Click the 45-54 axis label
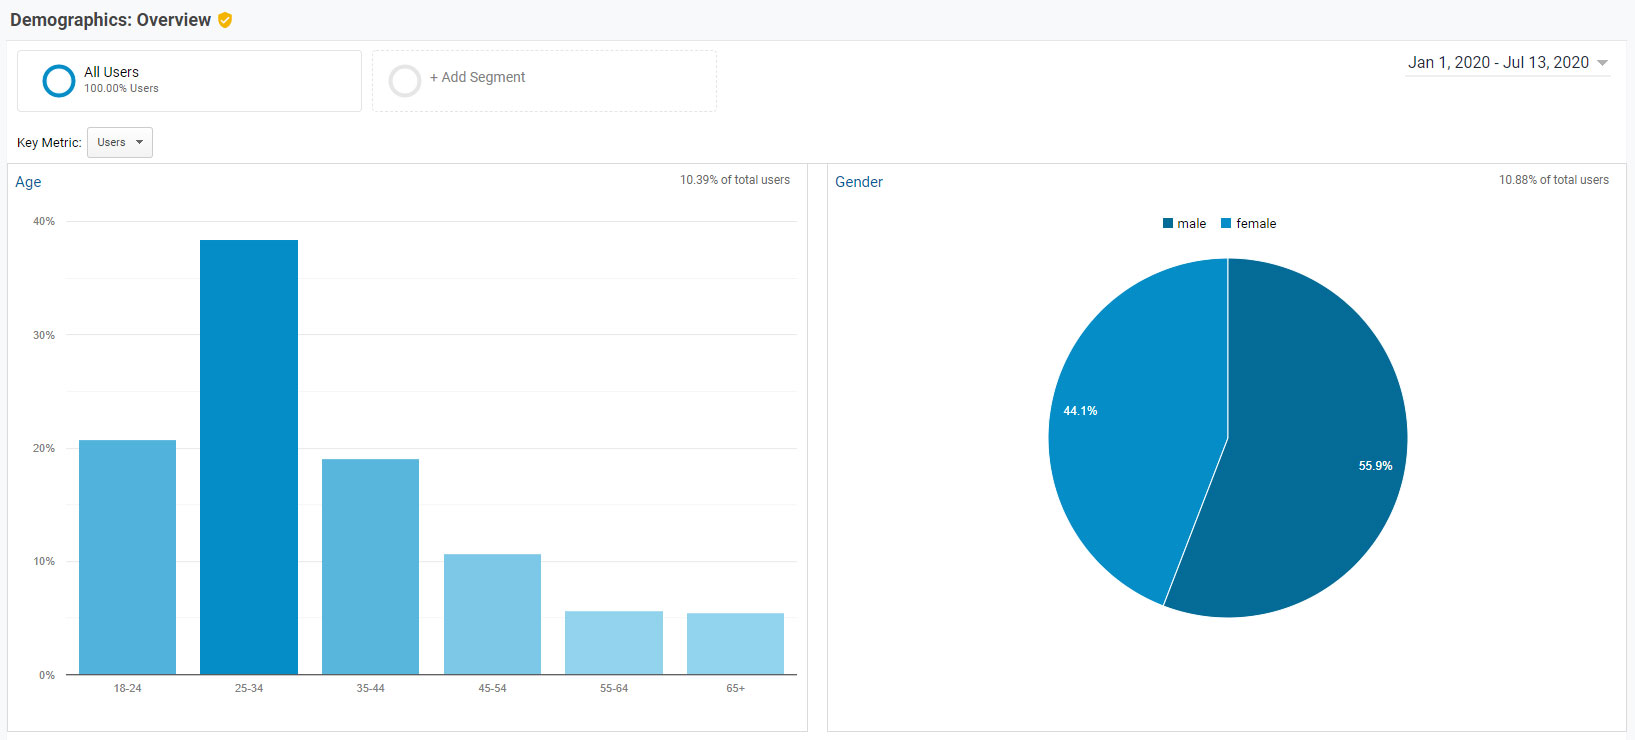 492,688
